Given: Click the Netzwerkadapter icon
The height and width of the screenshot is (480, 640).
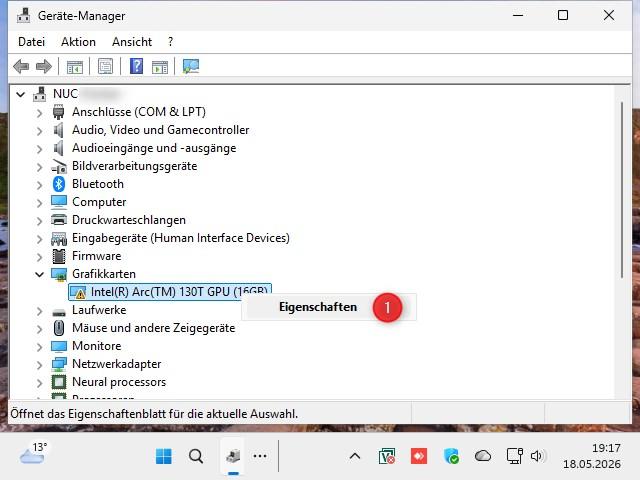Looking at the screenshot, I should click(59, 364).
